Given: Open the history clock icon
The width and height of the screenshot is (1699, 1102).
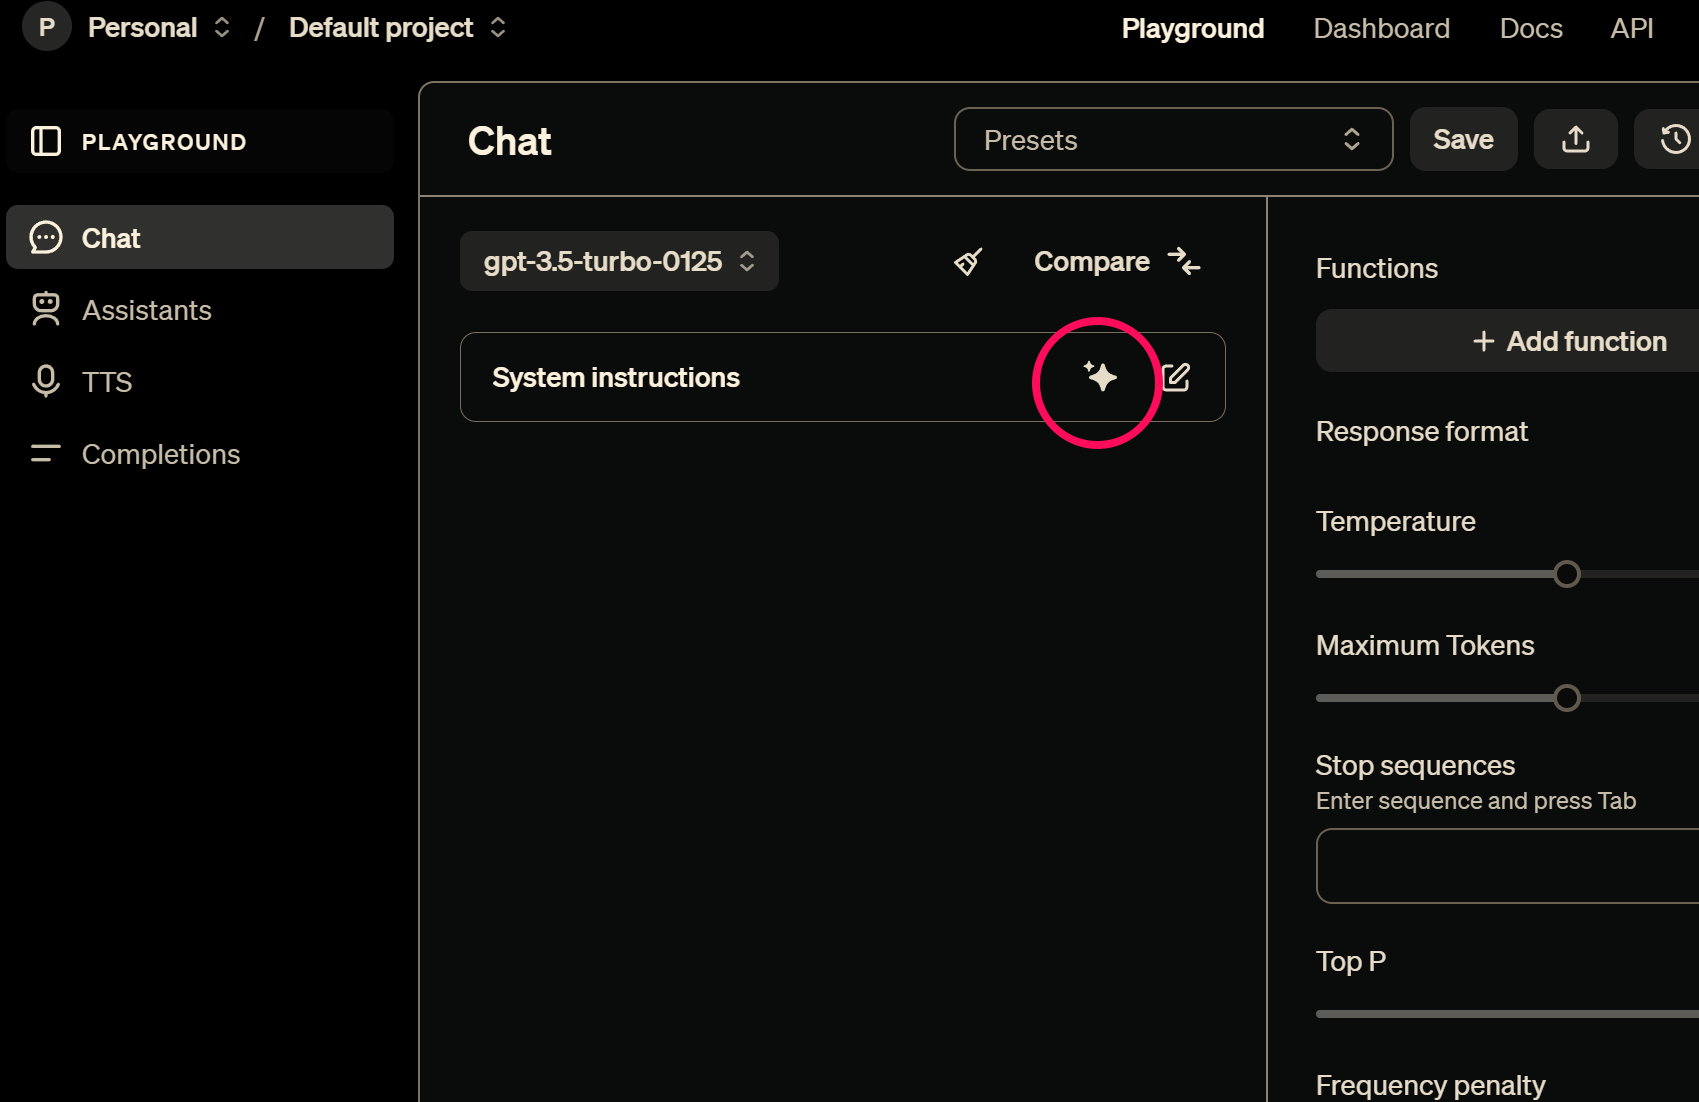Looking at the screenshot, I should click(1674, 139).
